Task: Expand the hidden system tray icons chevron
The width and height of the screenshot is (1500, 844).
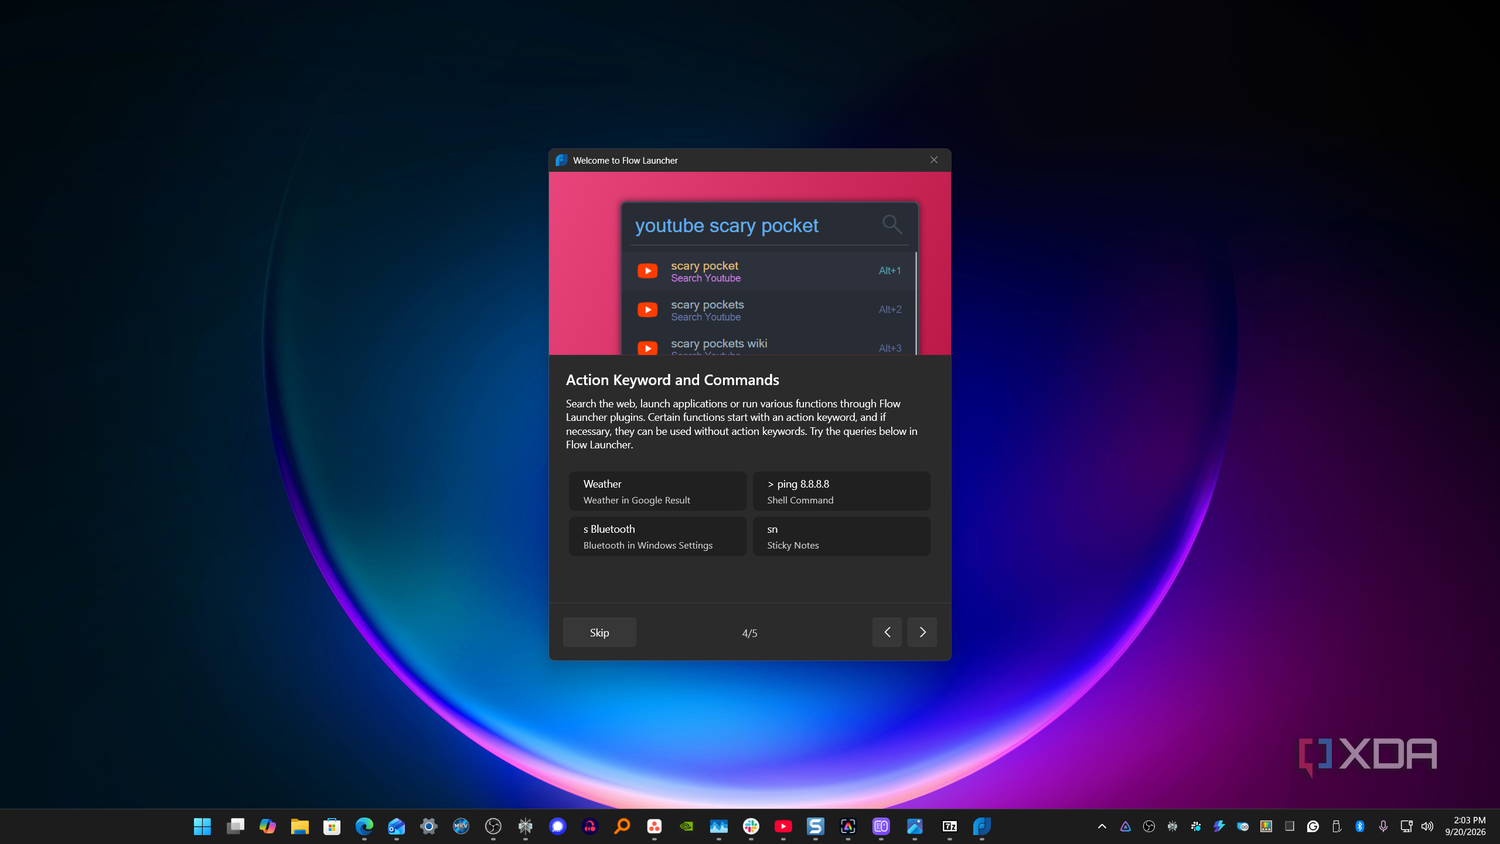Action: pos(1102,826)
